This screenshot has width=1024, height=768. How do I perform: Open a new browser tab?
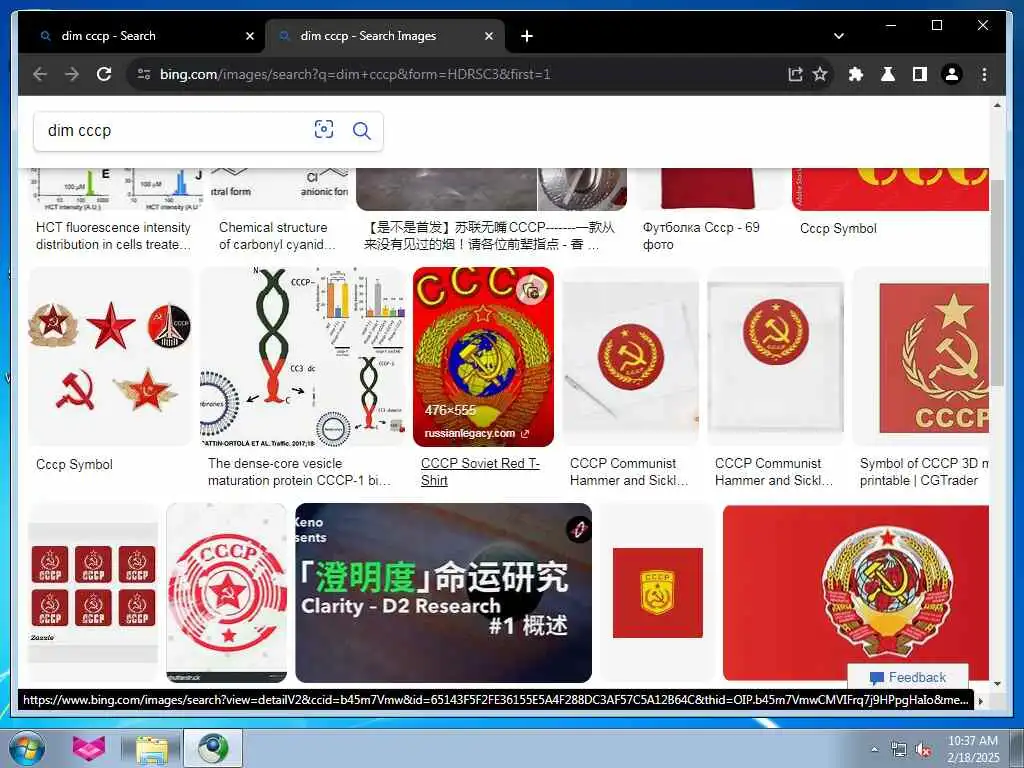526,36
